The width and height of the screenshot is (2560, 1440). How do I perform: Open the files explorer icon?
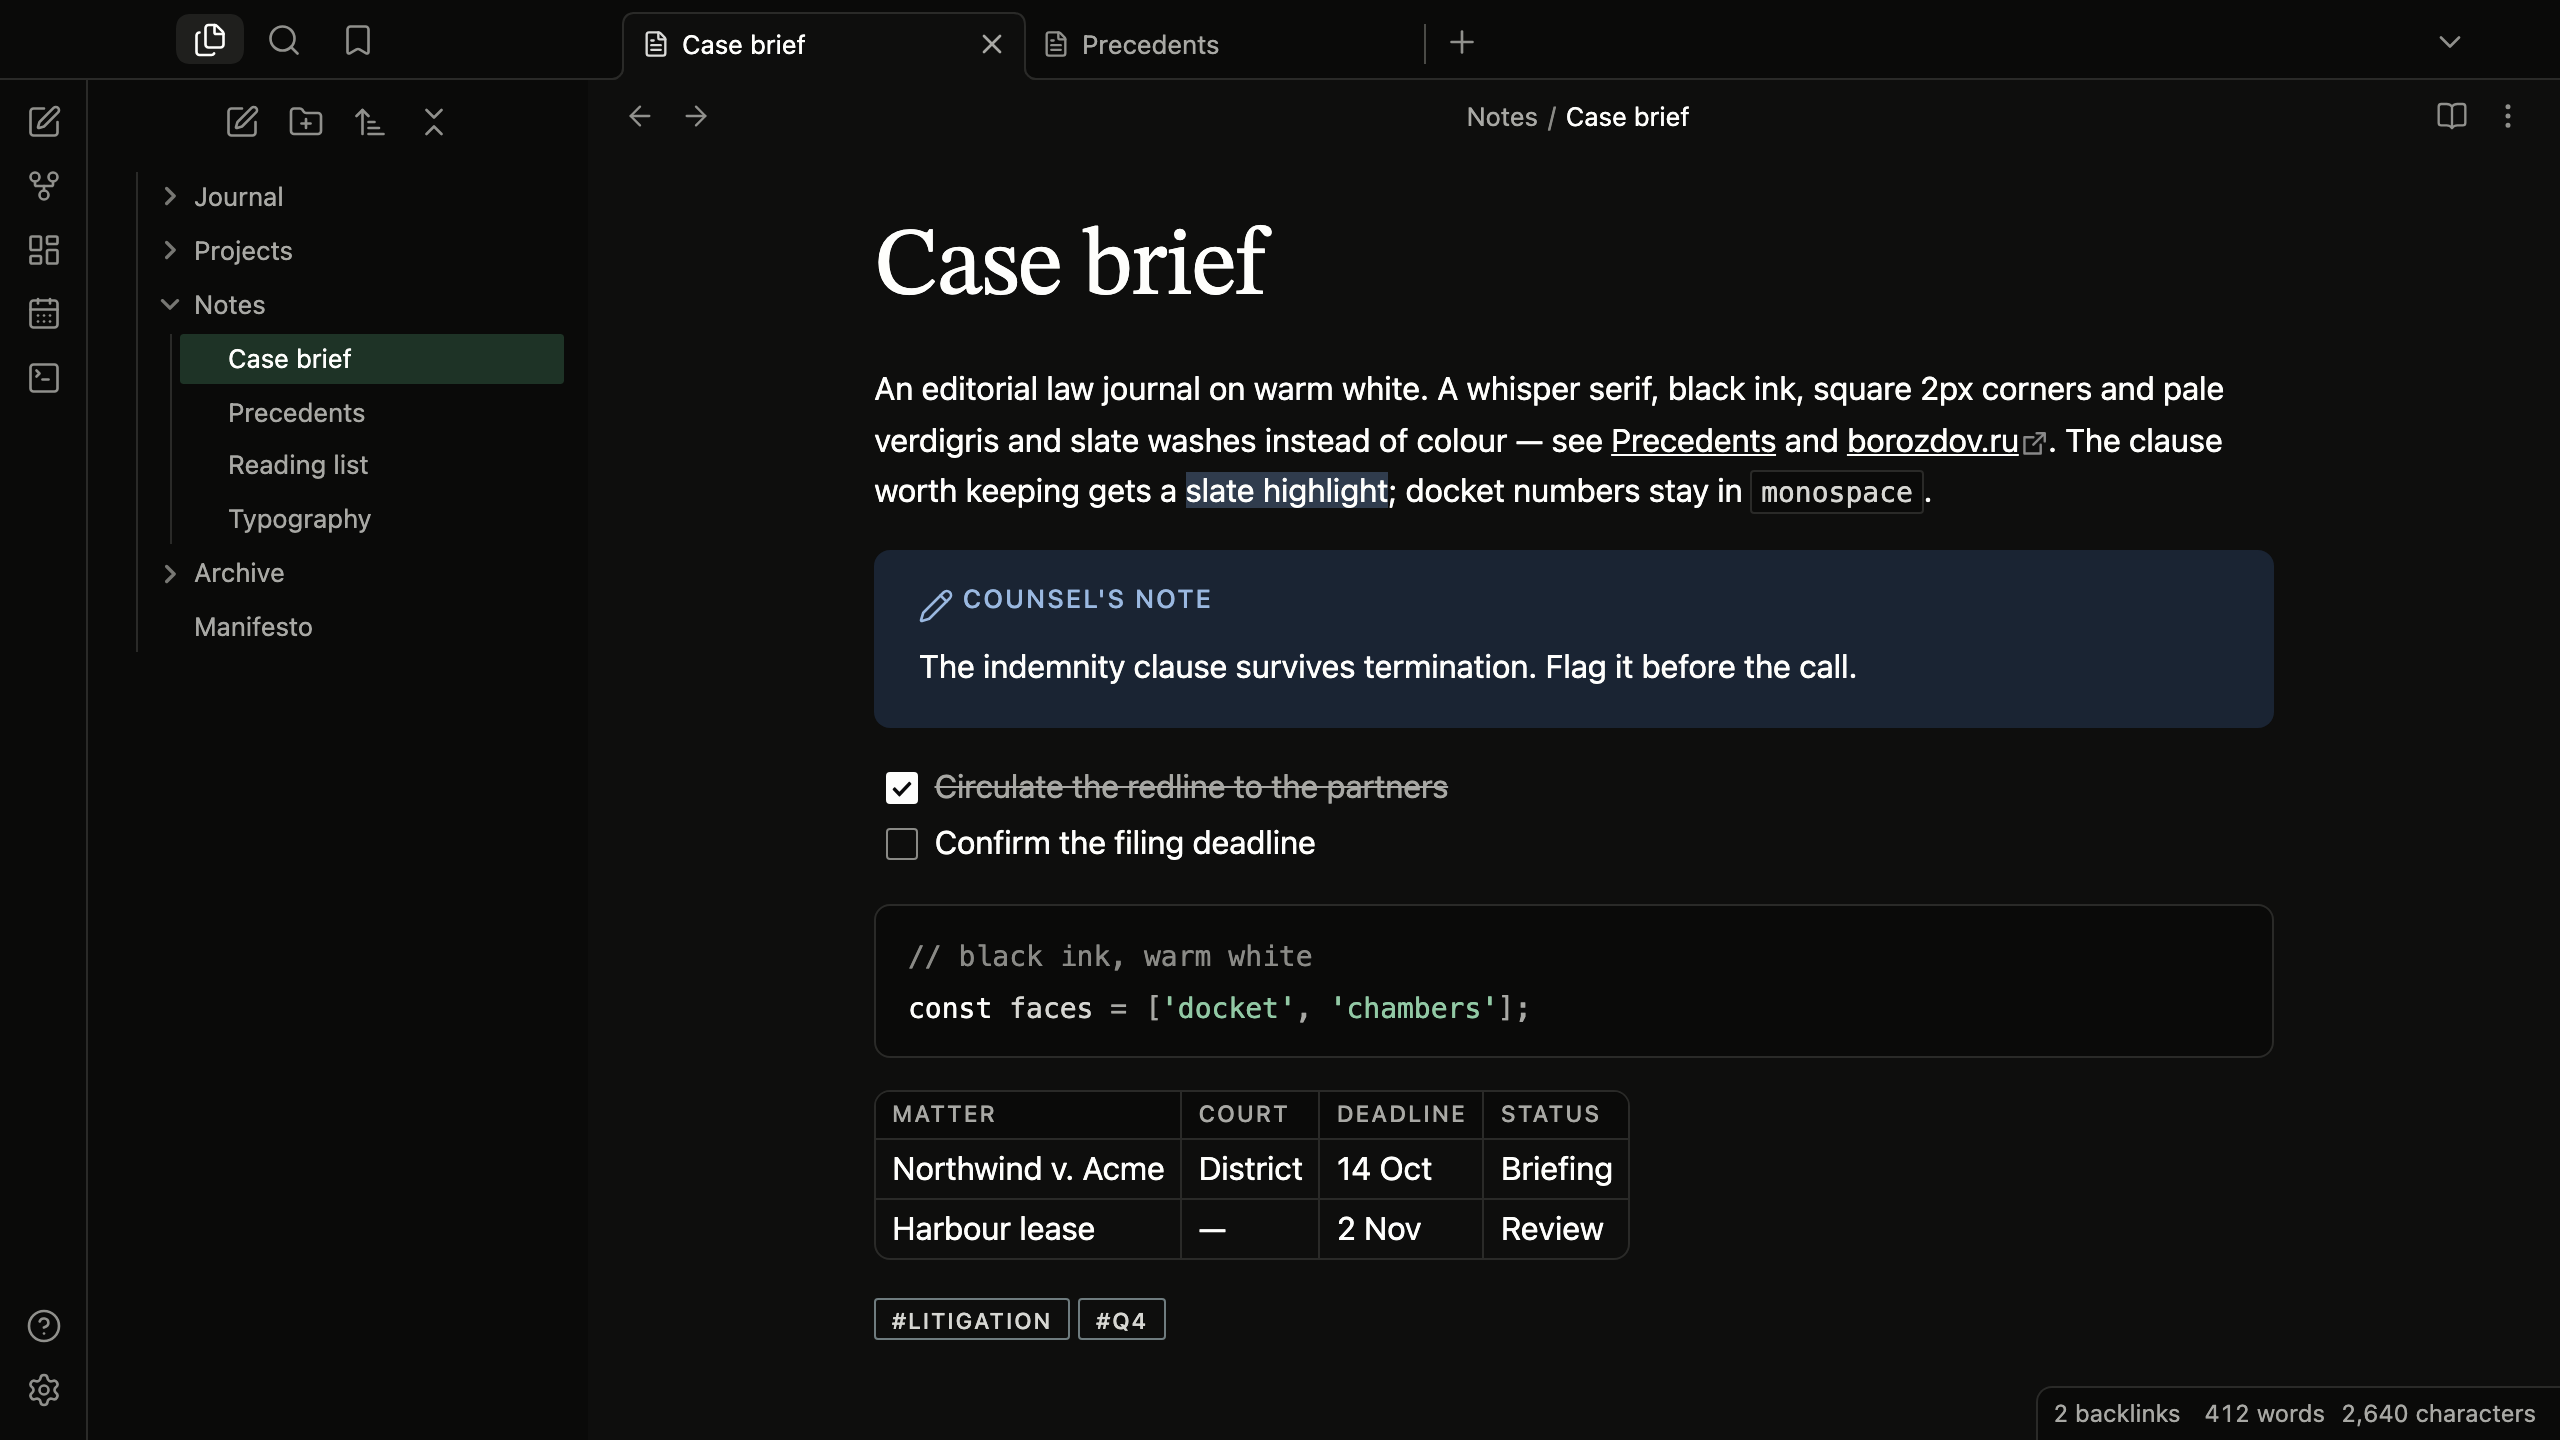(x=210, y=40)
